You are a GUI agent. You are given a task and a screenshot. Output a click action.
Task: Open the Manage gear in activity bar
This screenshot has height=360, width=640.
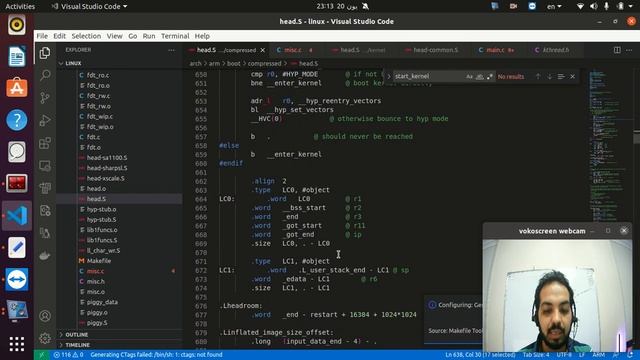click(45, 338)
